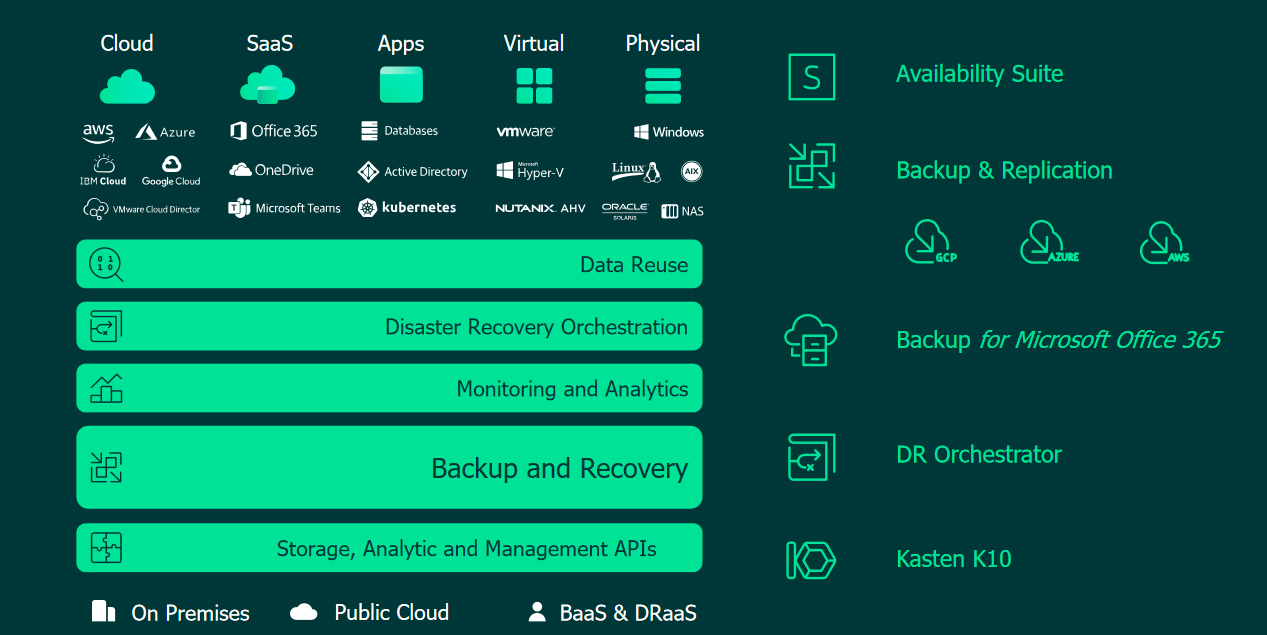Image resolution: width=1267 pixels, height=635 pixels.
Task: Click the Physical column heading
Action: (x=663, y=44)
